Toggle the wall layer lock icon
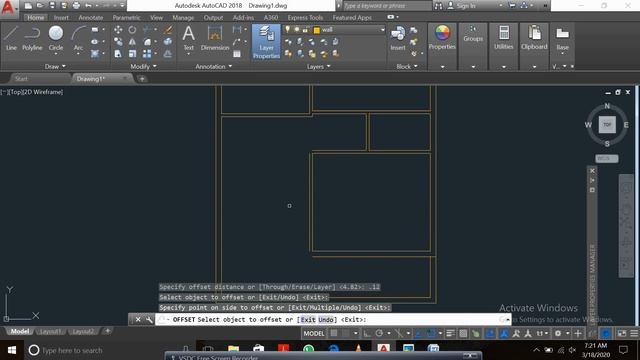The image size is (640, 360). tap(305, 29)
